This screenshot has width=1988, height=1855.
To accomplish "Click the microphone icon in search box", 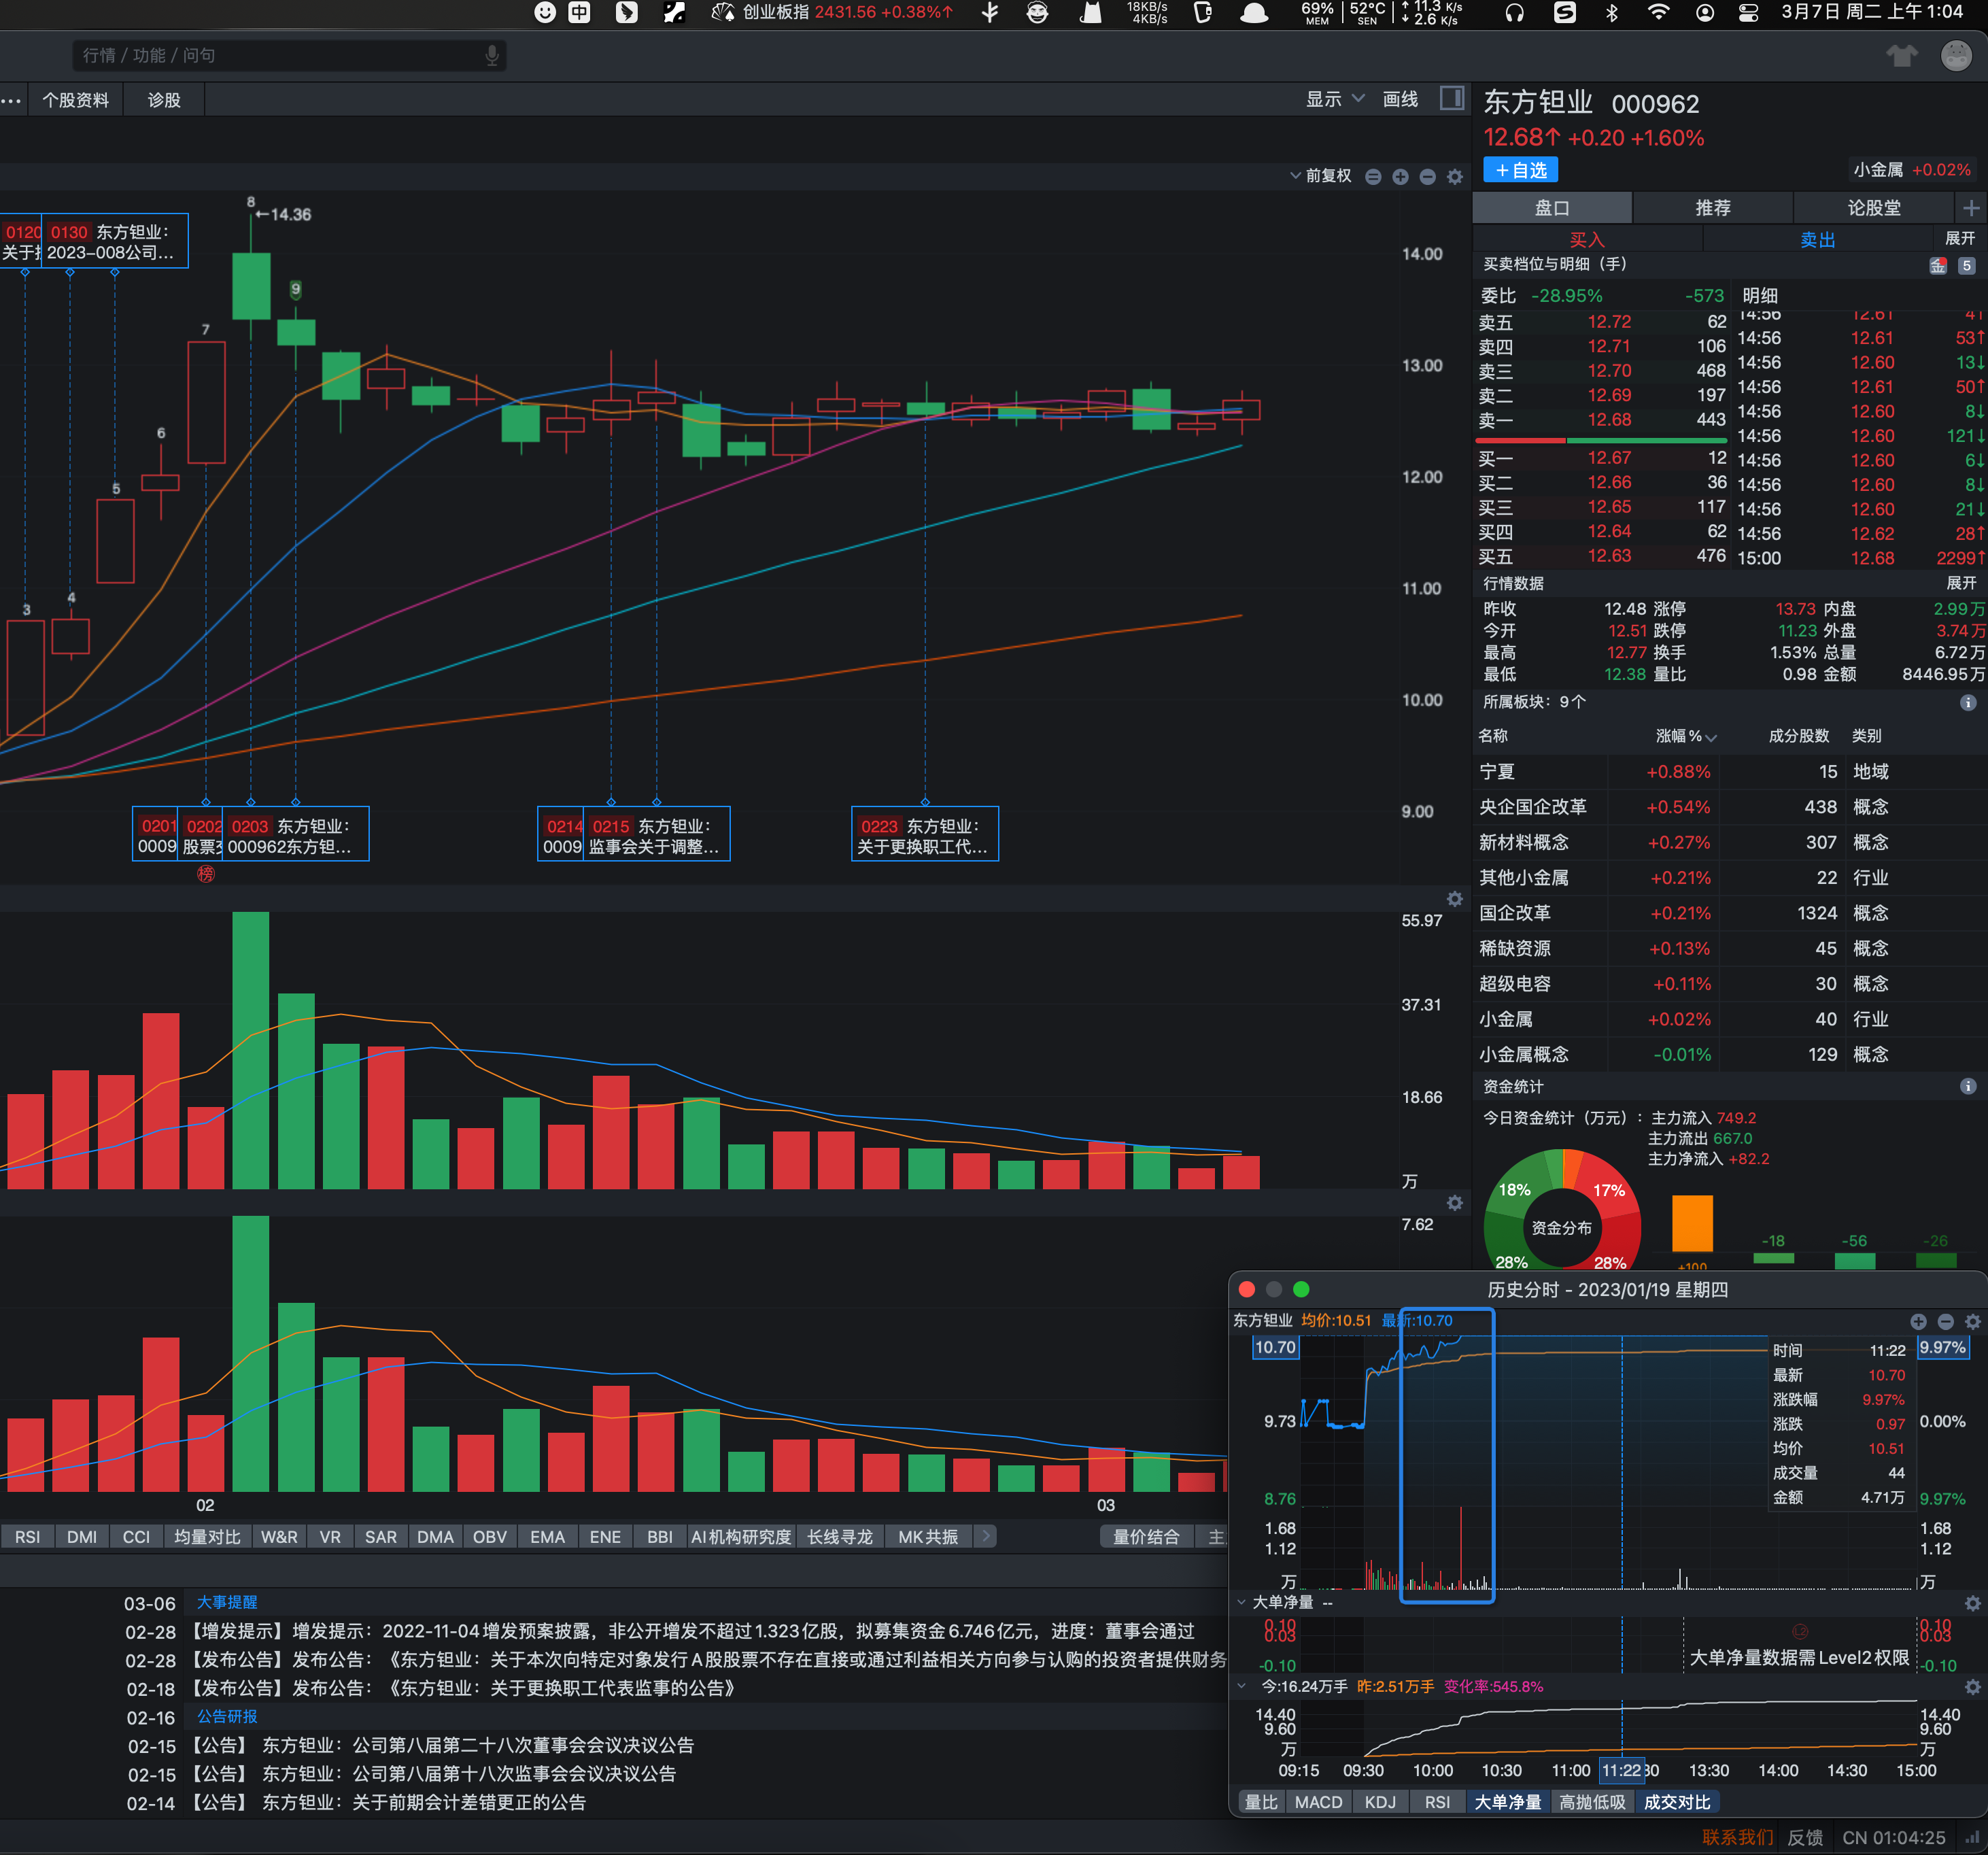I will [x=492, y=56].
